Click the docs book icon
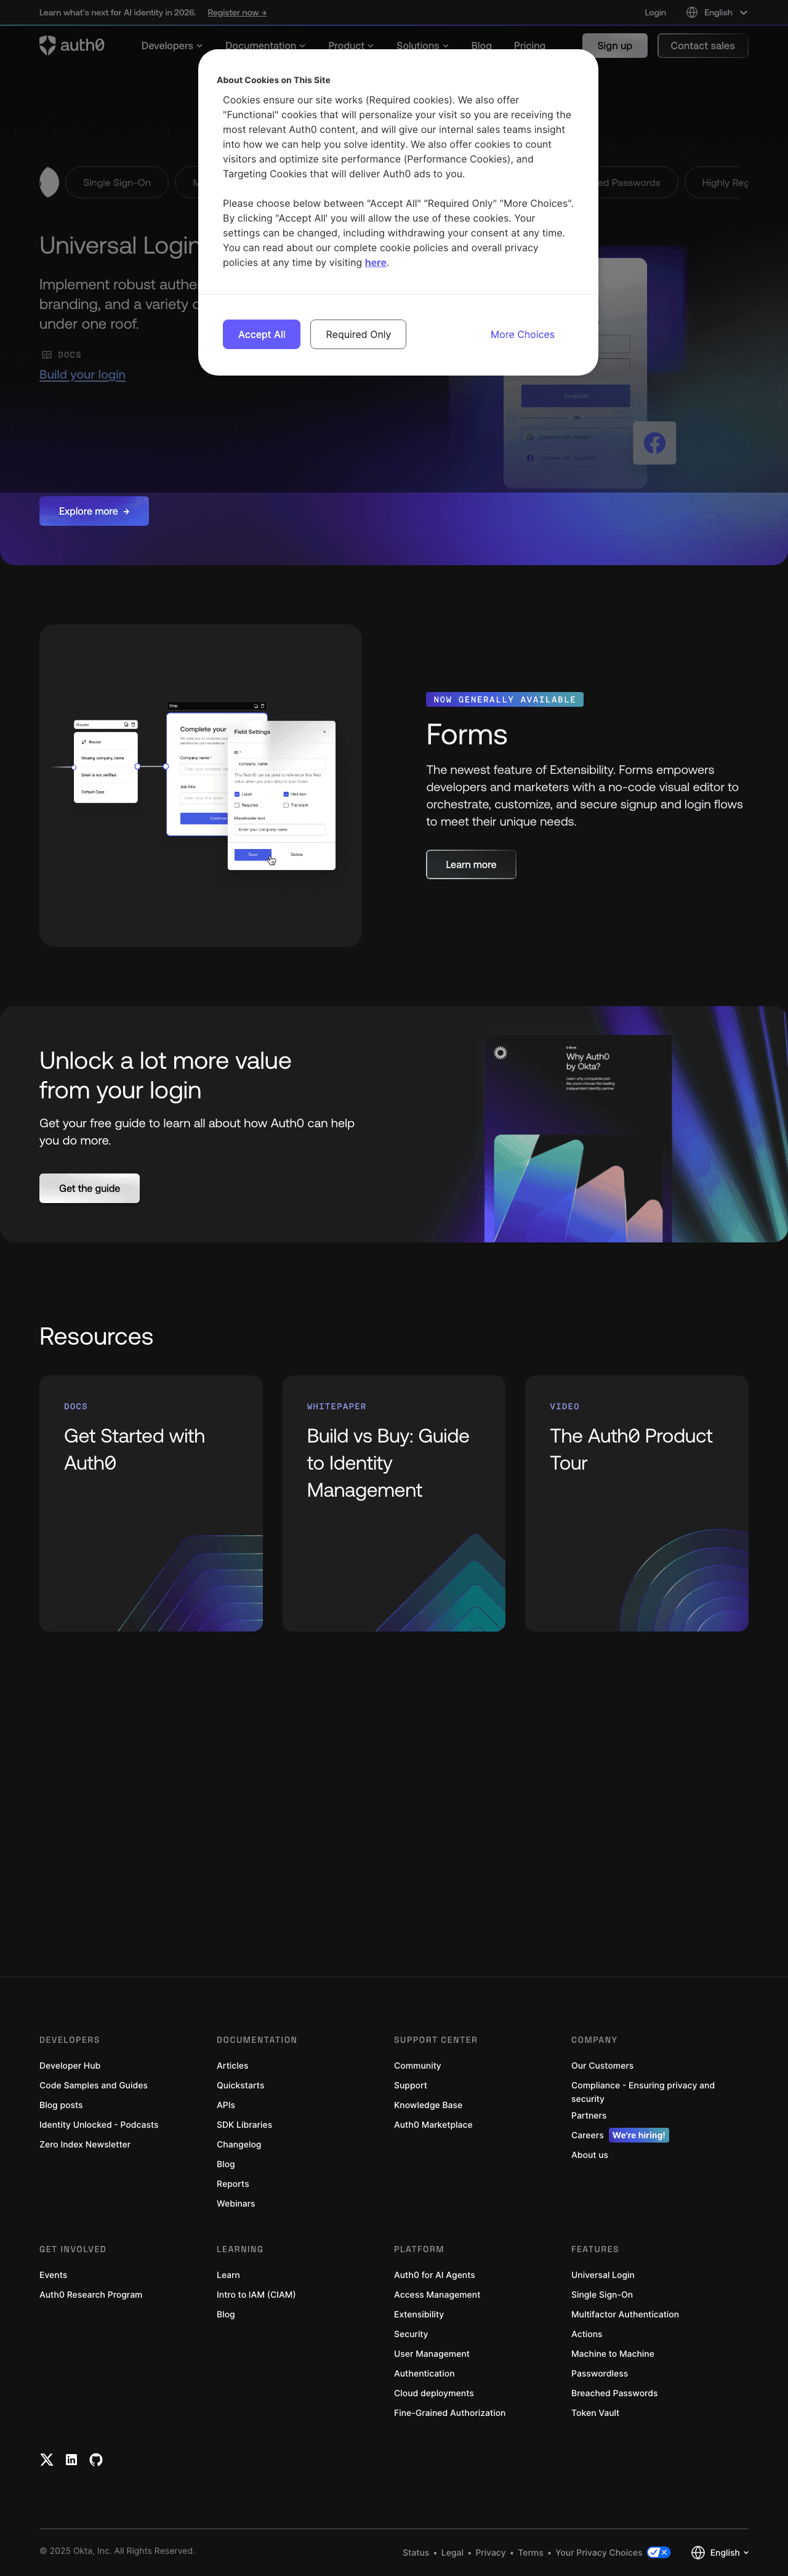 point(46,355)
